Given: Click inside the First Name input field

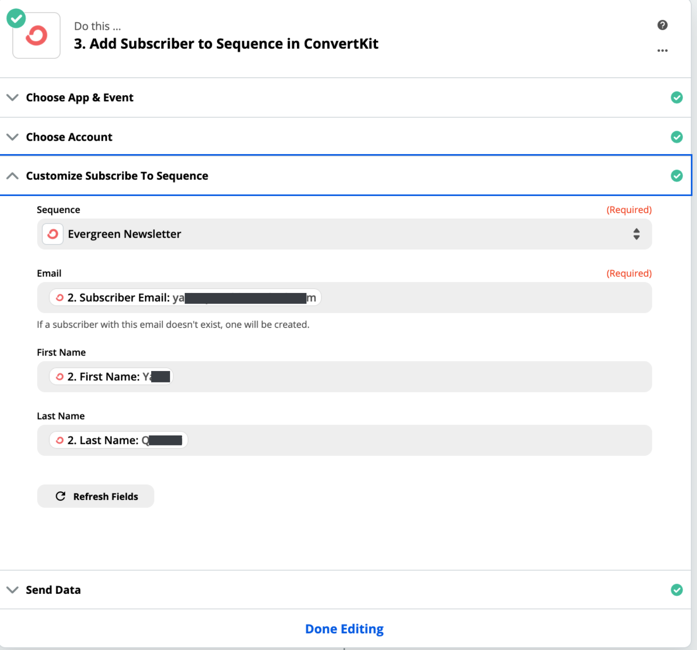Looking at the screenshot, I should (344, 377).
